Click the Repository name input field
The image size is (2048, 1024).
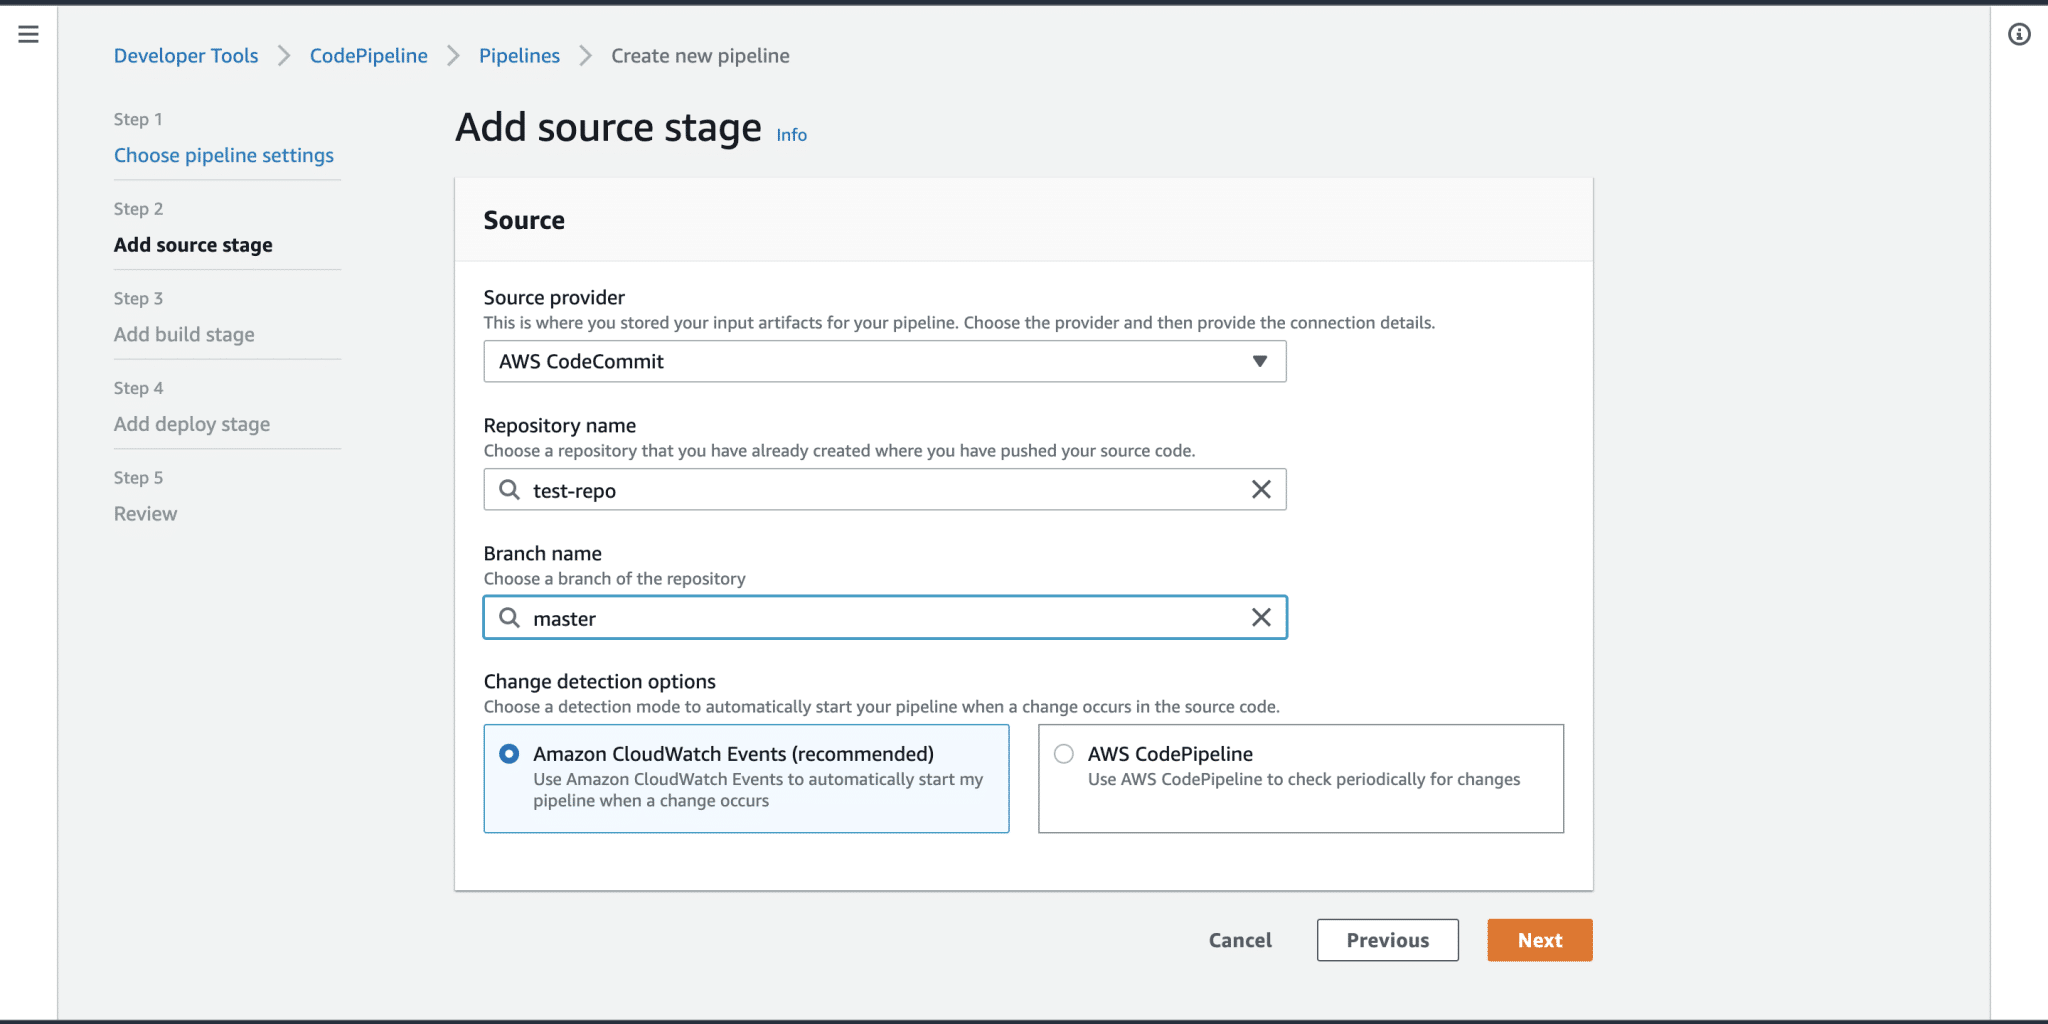click(x=880, y=489)
